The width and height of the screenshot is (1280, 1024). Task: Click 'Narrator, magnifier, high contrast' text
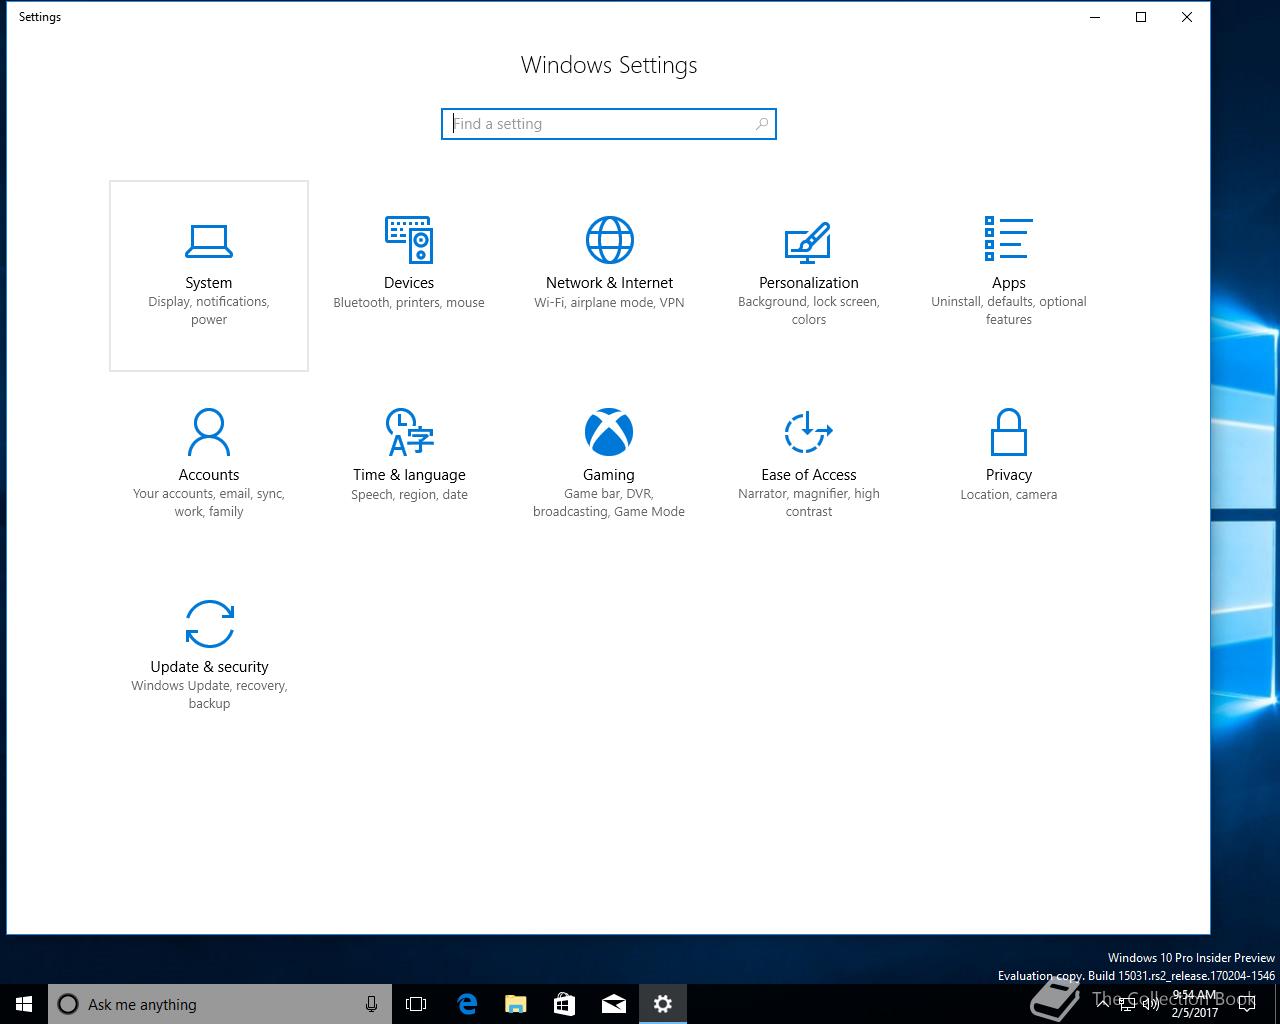click(809, 503)
